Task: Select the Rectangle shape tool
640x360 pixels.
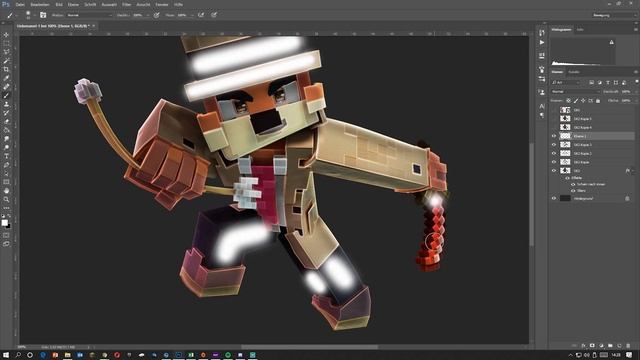Action: (x=6, y=182)
